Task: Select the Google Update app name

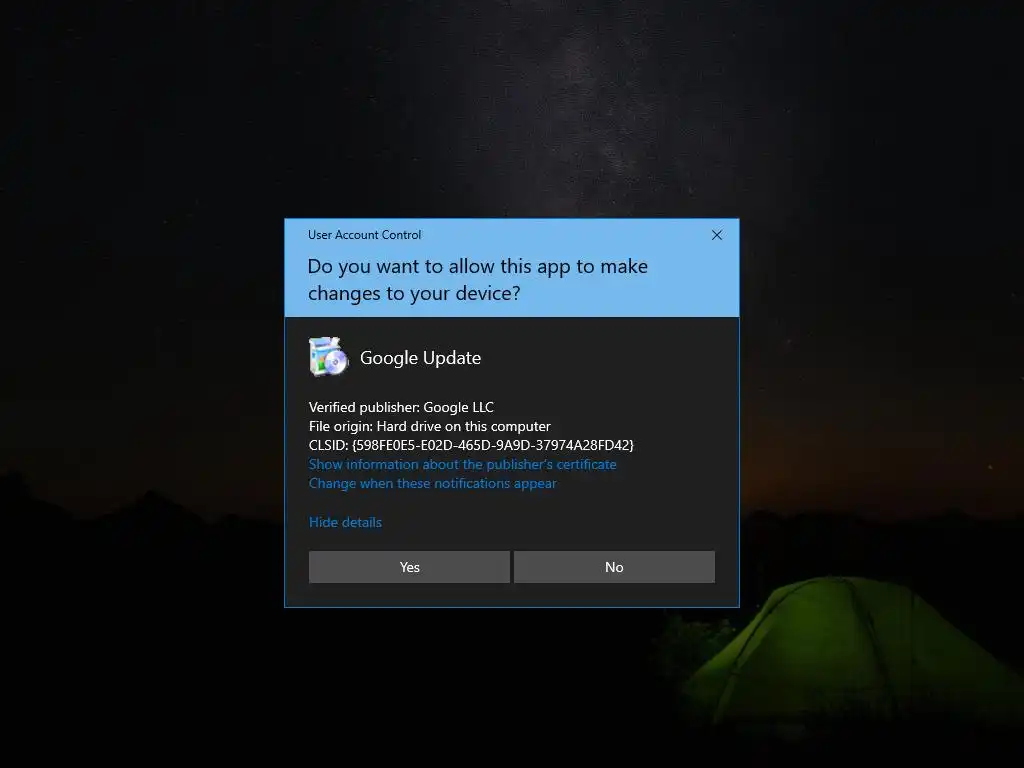Action: coord(420,358)
